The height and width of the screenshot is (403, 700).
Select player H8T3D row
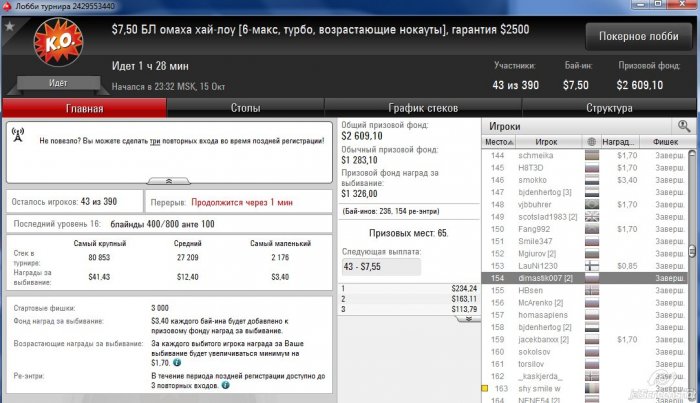[584, 168]
